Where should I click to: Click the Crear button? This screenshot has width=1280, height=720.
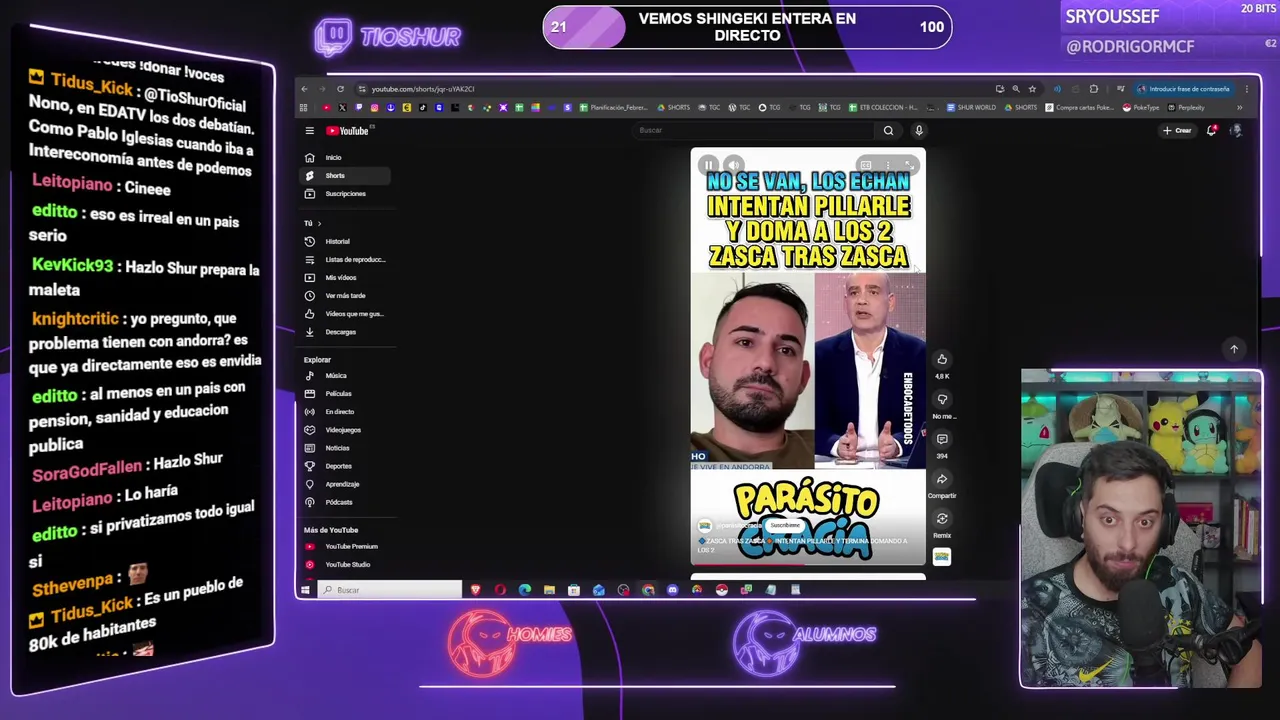tap(1177, 130)
